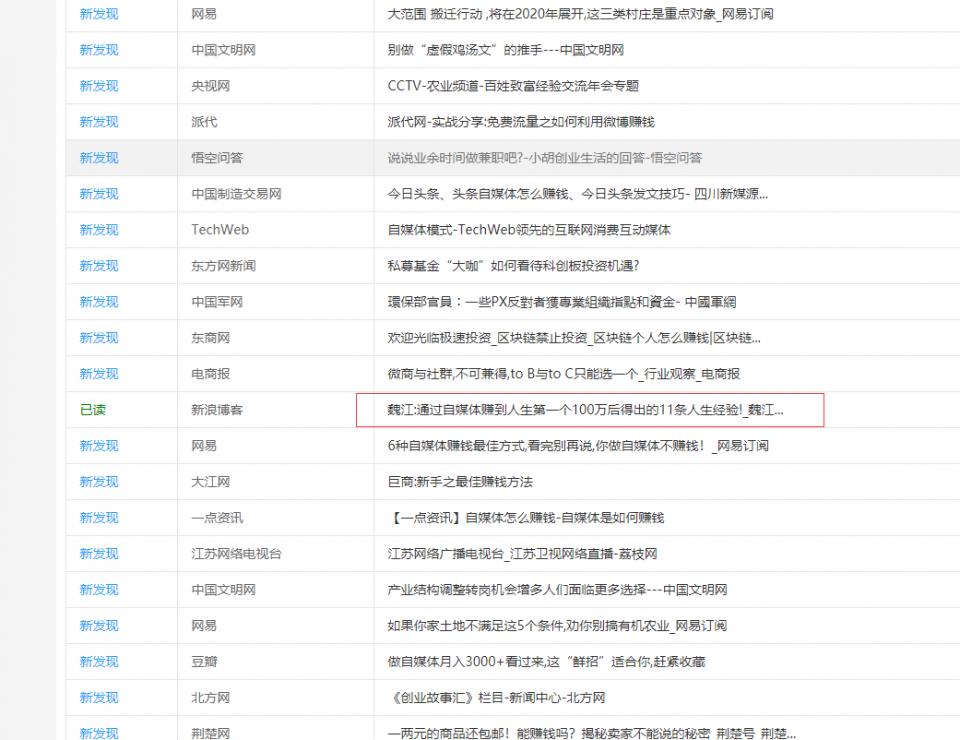Open 魏江:通过自媒体赚到人生第一个100万 article

point(585,410)
